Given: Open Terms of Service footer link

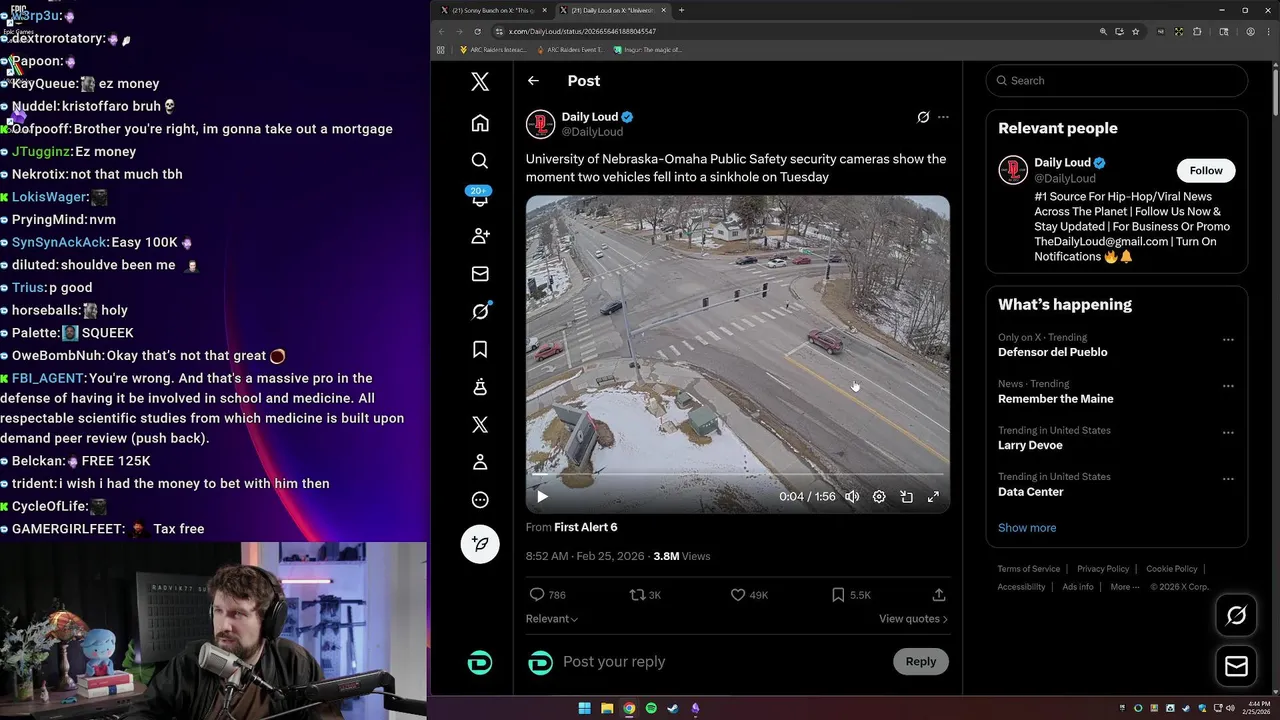Looking at the screenshot, I should (1029, 569).
